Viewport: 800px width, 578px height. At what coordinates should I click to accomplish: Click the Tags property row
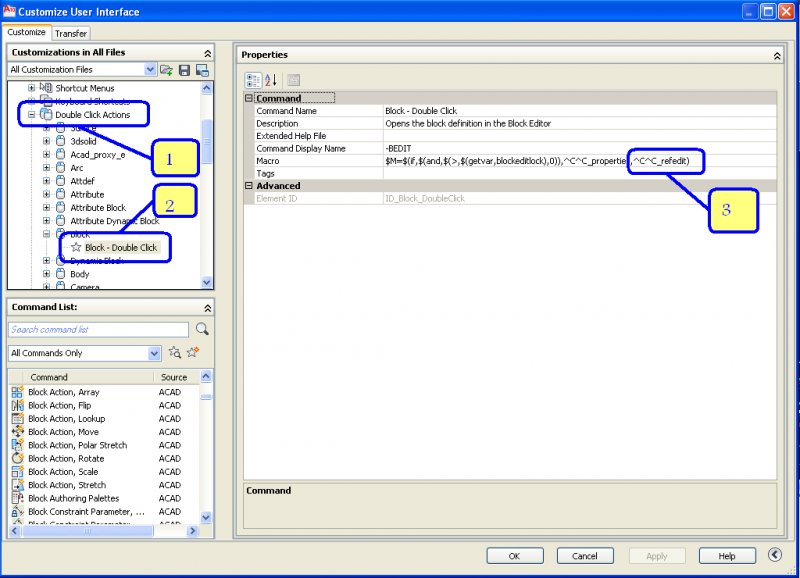click(x=515, y=173)
